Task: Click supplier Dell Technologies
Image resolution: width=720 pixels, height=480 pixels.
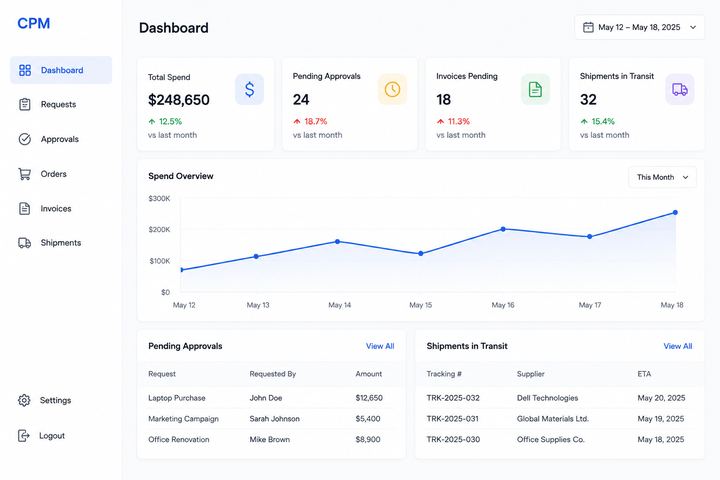Action: 547,398
